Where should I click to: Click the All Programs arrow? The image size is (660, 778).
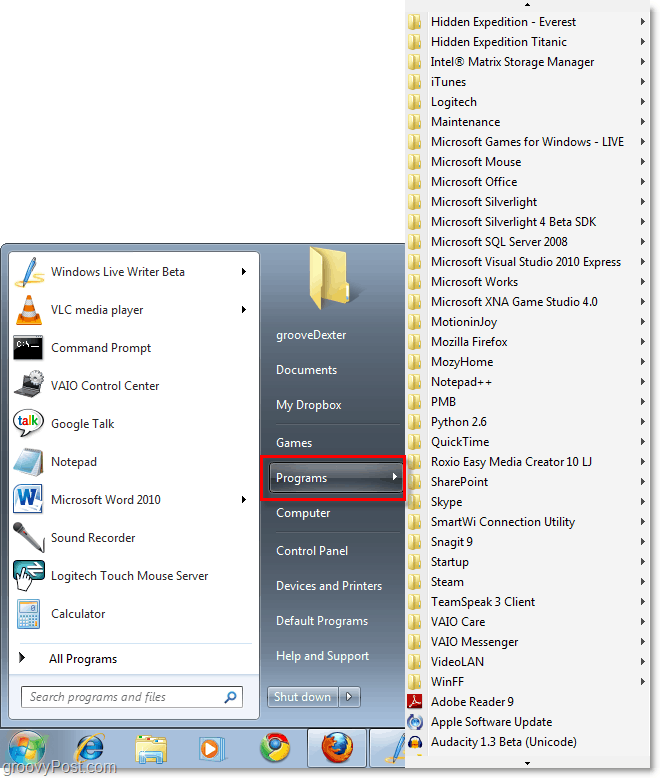point(22,658)
